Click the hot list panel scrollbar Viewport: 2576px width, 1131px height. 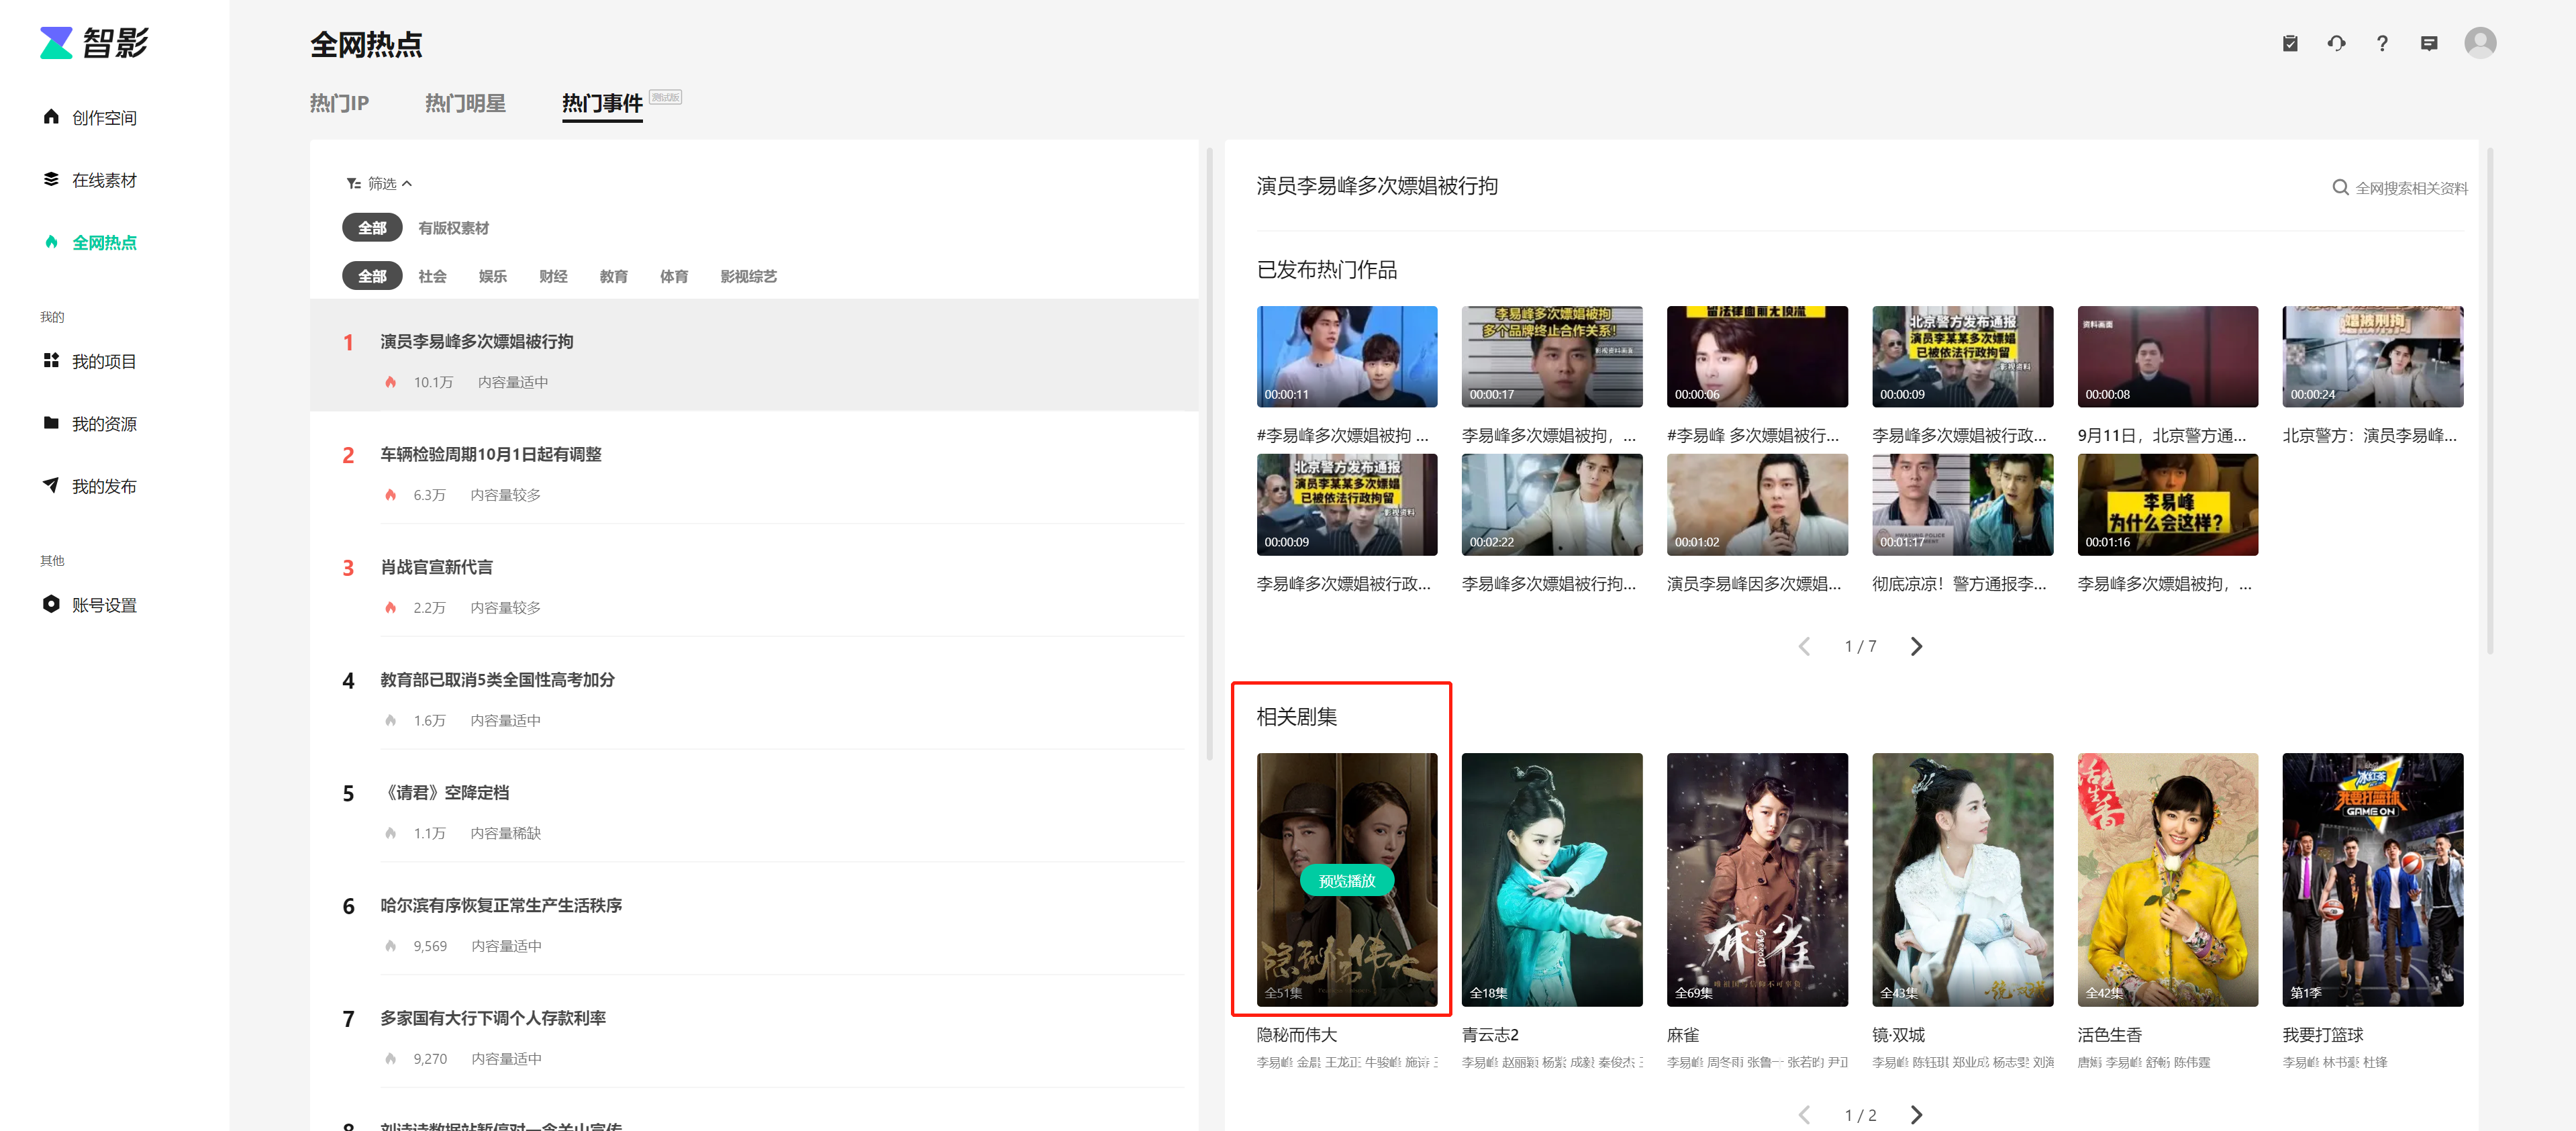click(x=1209, y=454)
